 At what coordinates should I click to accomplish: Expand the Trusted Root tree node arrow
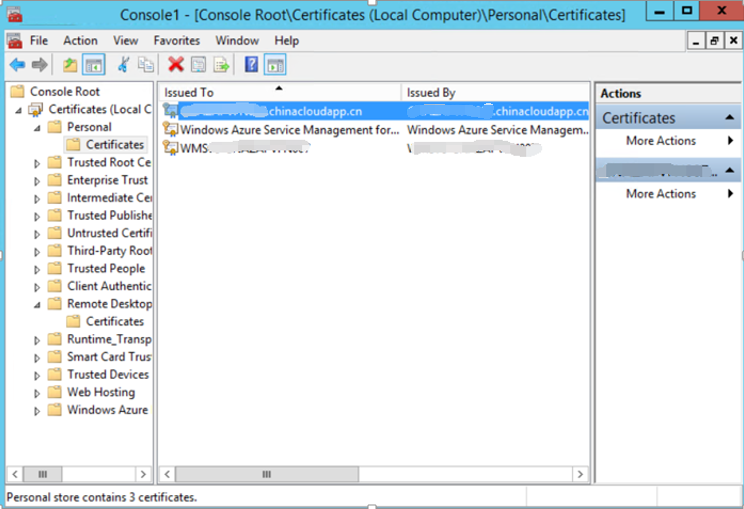click(38, 163)
